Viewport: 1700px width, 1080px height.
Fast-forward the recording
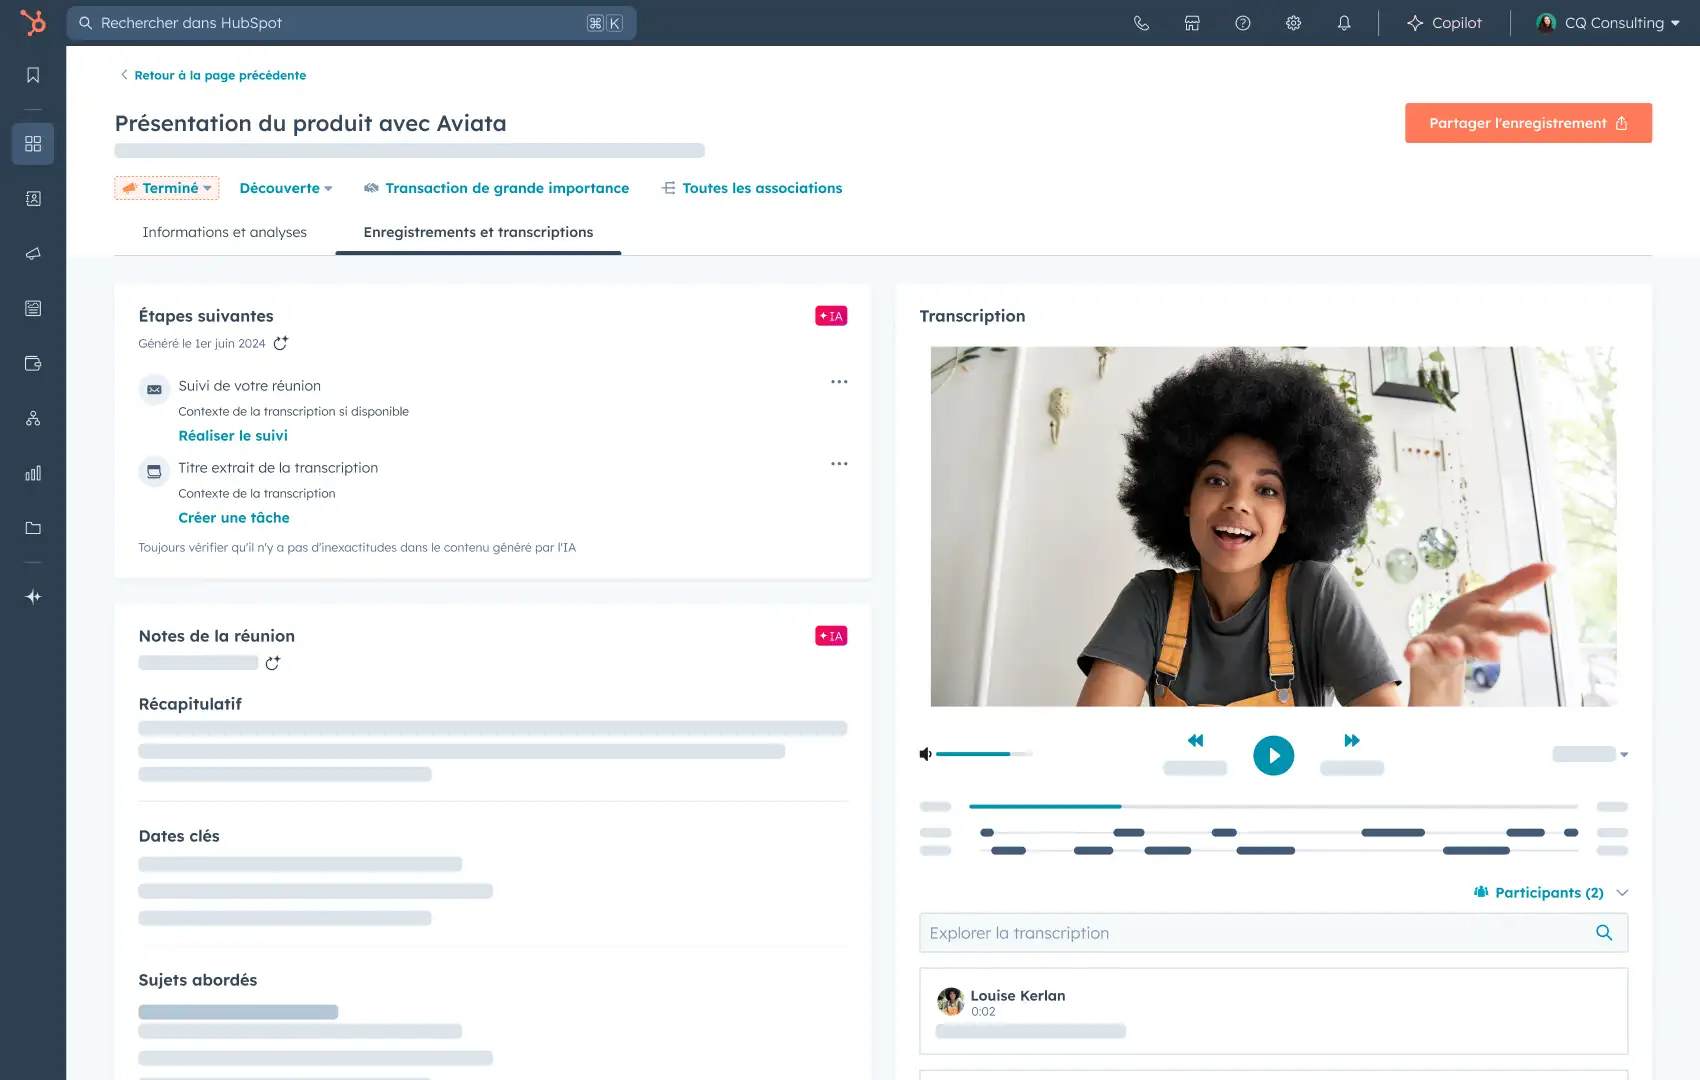pyautogui.click(x=1352, y=741)
